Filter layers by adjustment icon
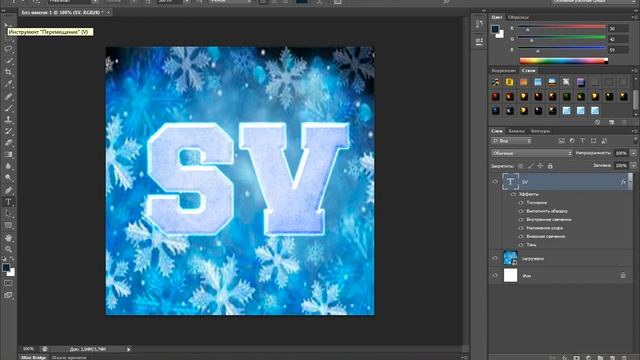This screenshot has width=640, height=360. [x=572, y=141]
